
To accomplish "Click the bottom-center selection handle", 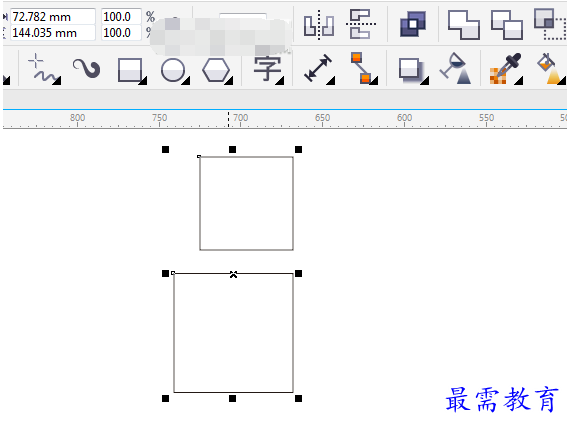I will point(233,398).
